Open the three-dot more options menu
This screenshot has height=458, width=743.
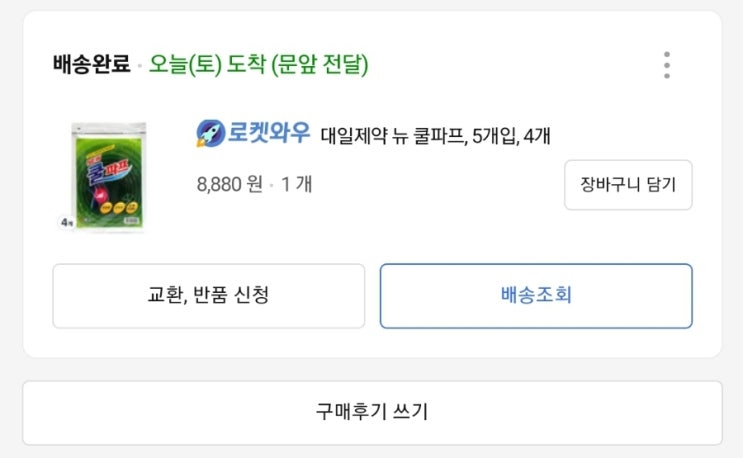pyautogui.click(x=667, y=65)
